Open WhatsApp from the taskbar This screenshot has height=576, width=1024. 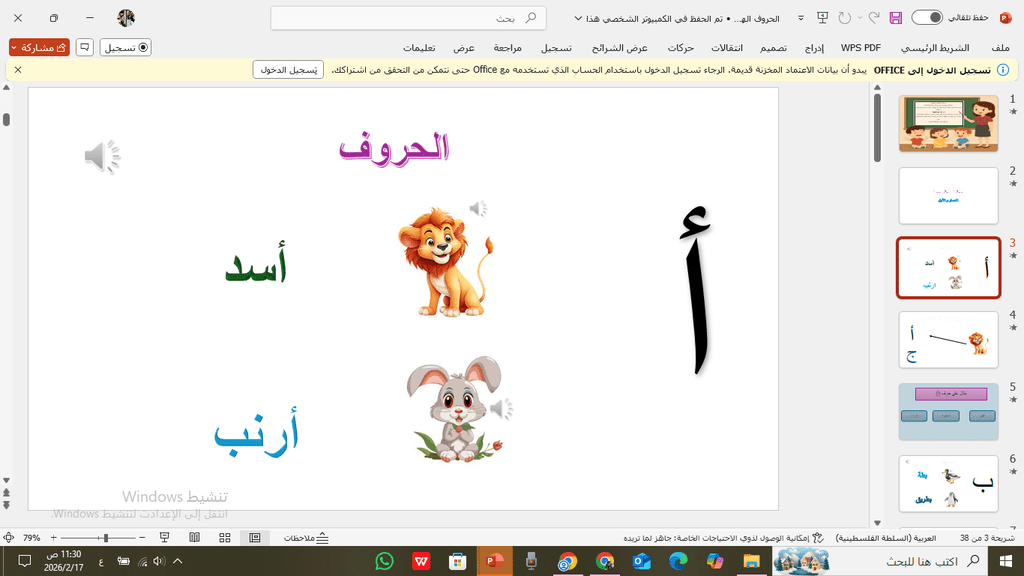(385, 561)
